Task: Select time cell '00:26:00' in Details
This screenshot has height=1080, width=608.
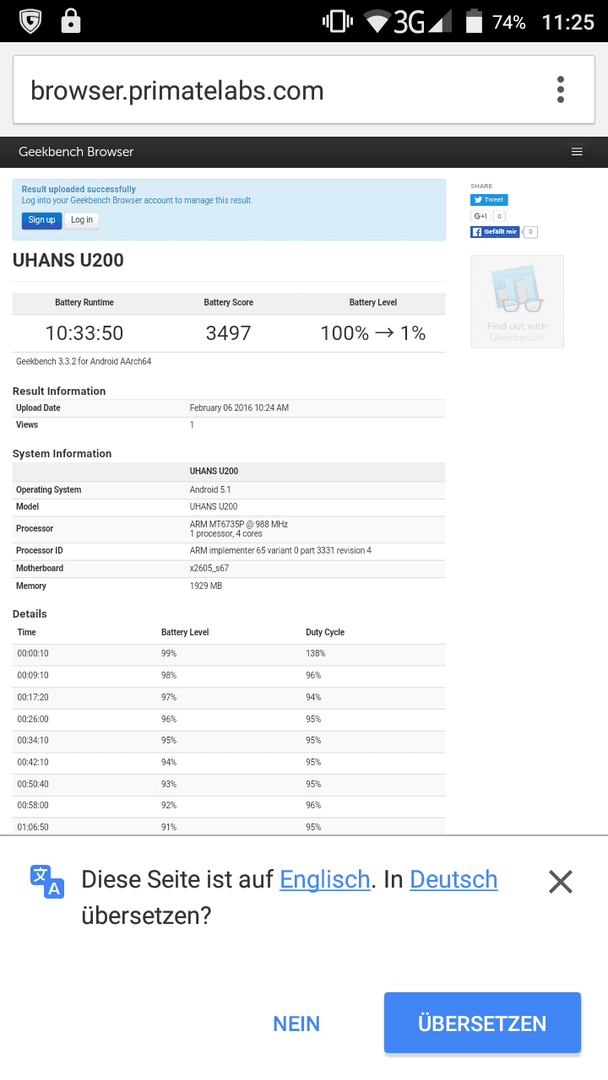Action: pyautogui.click(x=33, y=719)
